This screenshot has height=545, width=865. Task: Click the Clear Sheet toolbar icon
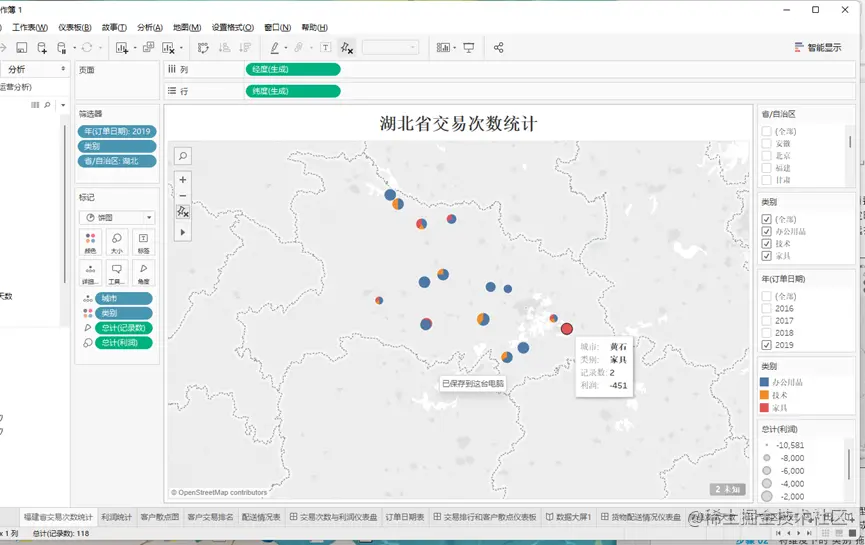(168, 47)
